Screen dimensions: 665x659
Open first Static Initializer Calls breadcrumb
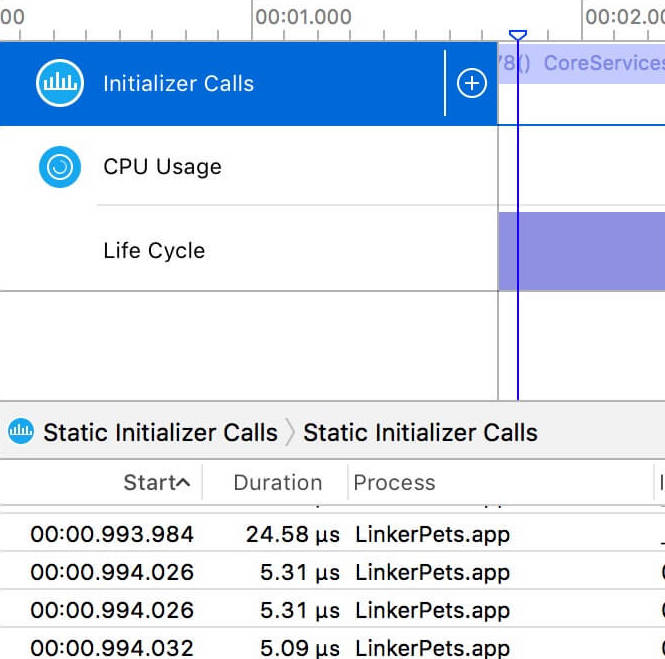pyautogui.click(x=160, y=432)
